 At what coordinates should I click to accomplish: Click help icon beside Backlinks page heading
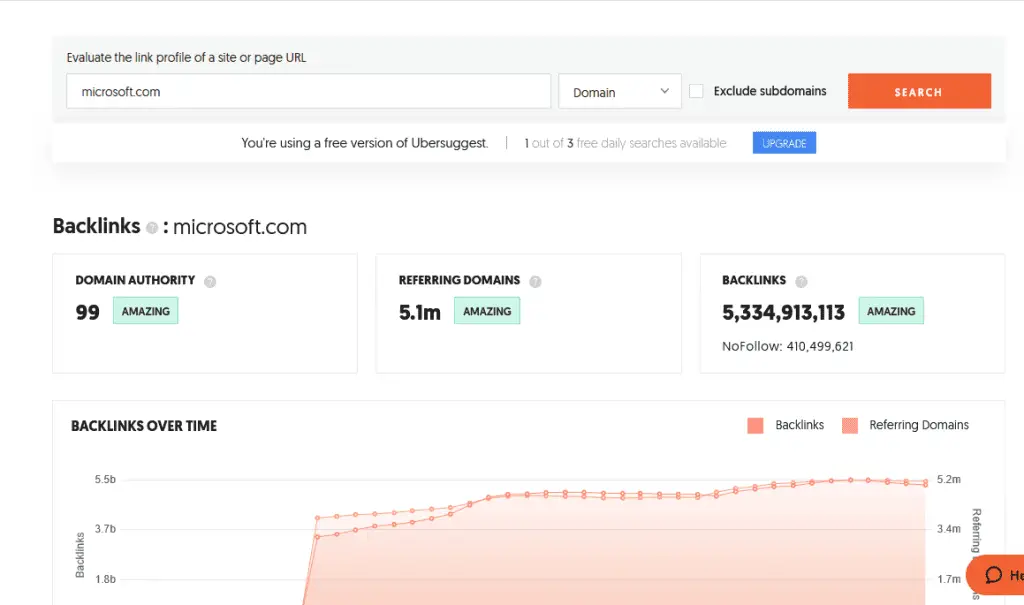click(x=152, y=228)
